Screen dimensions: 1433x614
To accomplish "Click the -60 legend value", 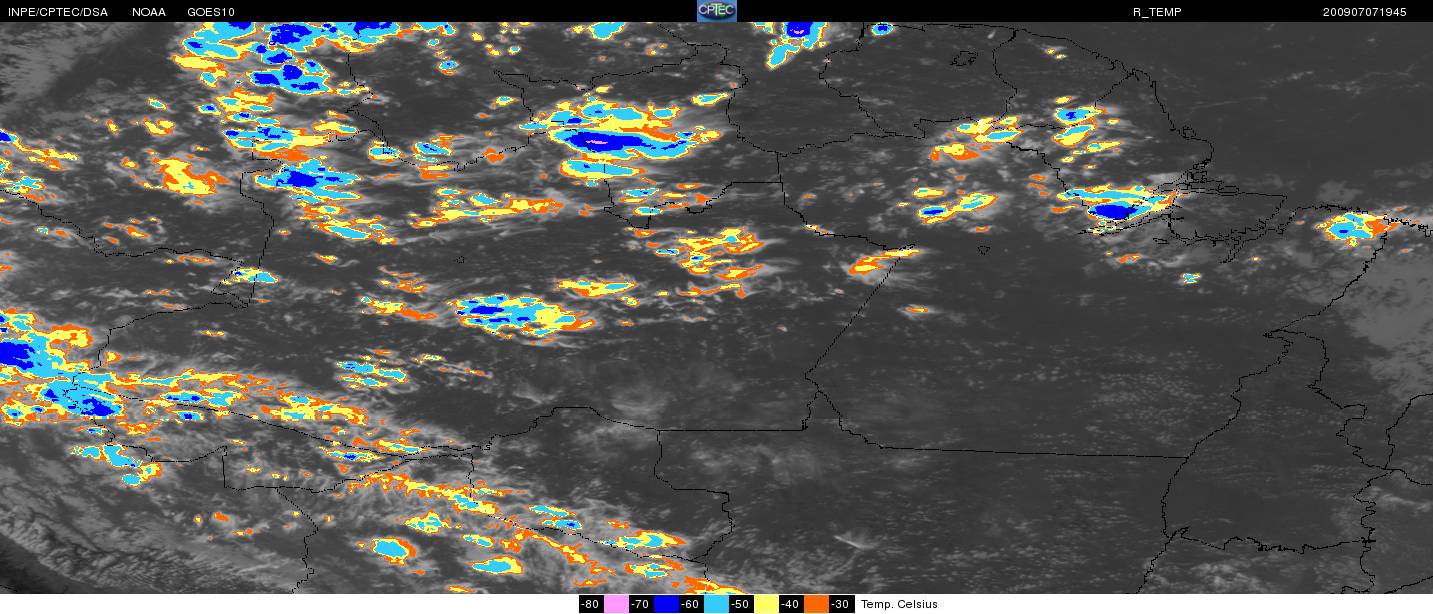I will click(690, 604).
